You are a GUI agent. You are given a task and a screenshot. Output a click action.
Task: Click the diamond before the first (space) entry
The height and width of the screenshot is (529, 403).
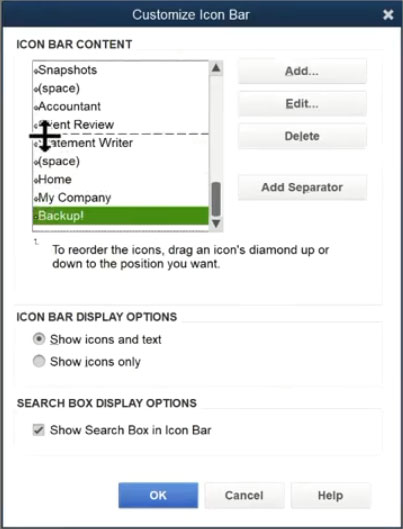(x=36, y=89)
